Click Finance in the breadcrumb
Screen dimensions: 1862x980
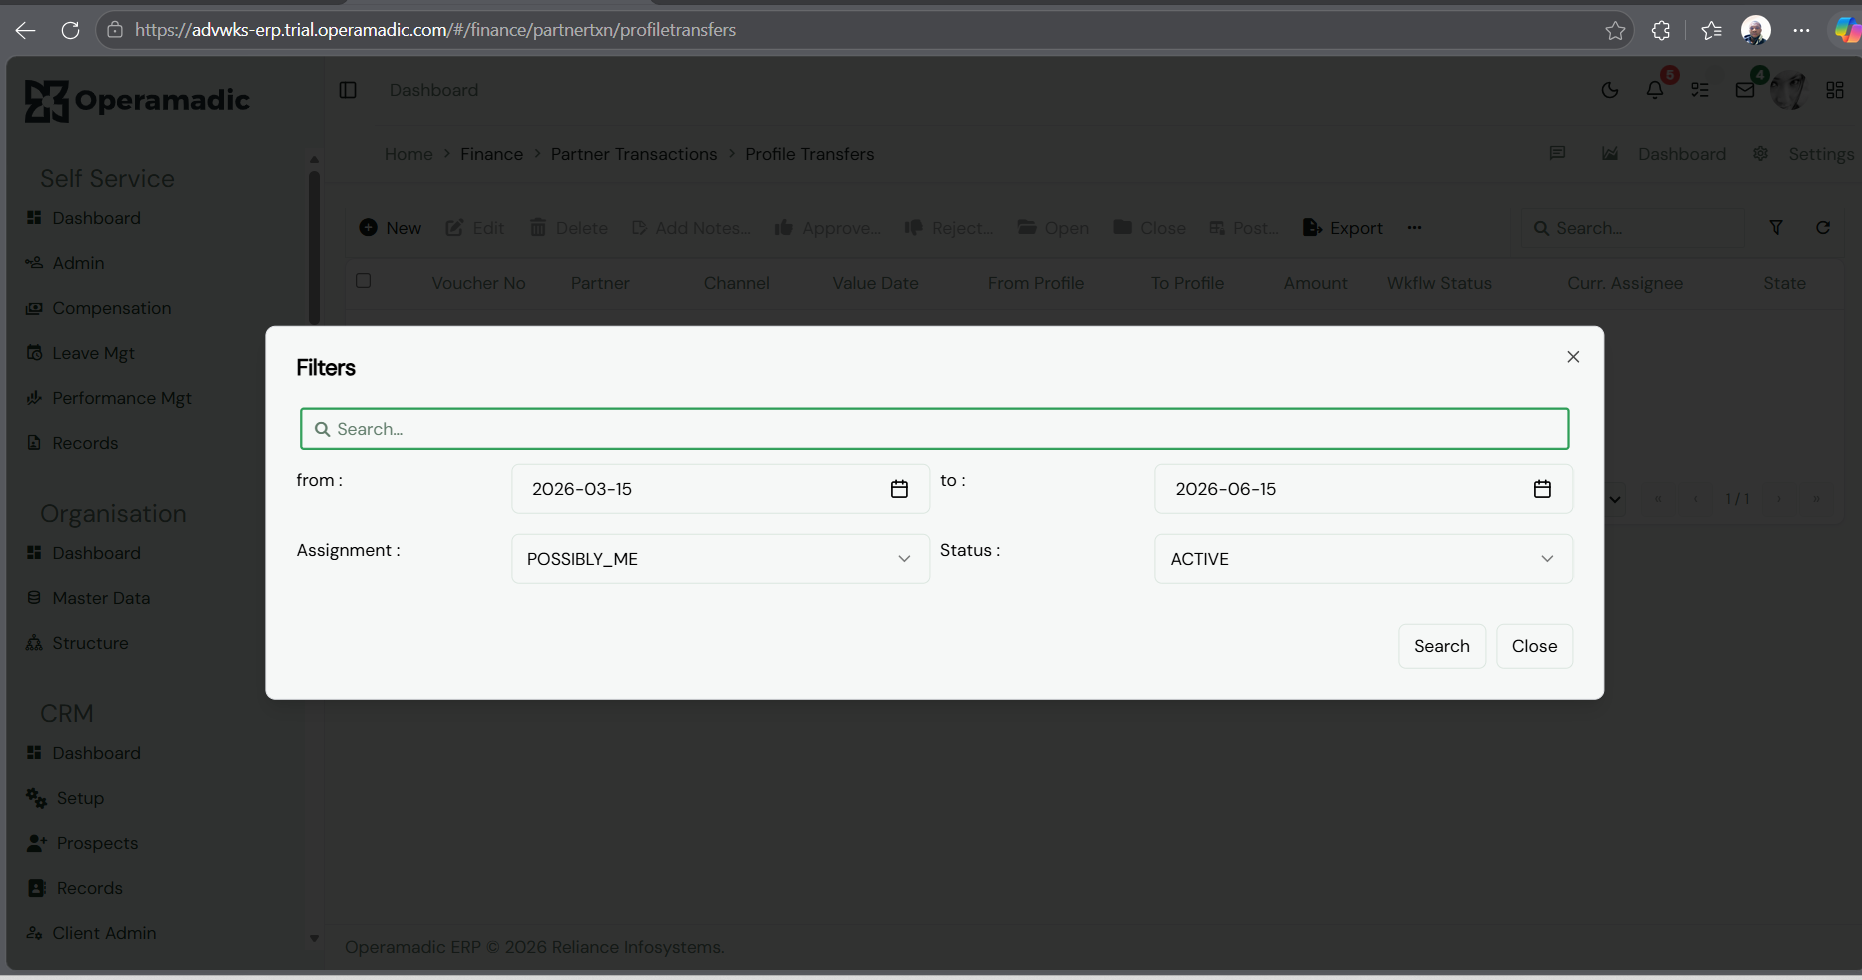click(491, 154)
